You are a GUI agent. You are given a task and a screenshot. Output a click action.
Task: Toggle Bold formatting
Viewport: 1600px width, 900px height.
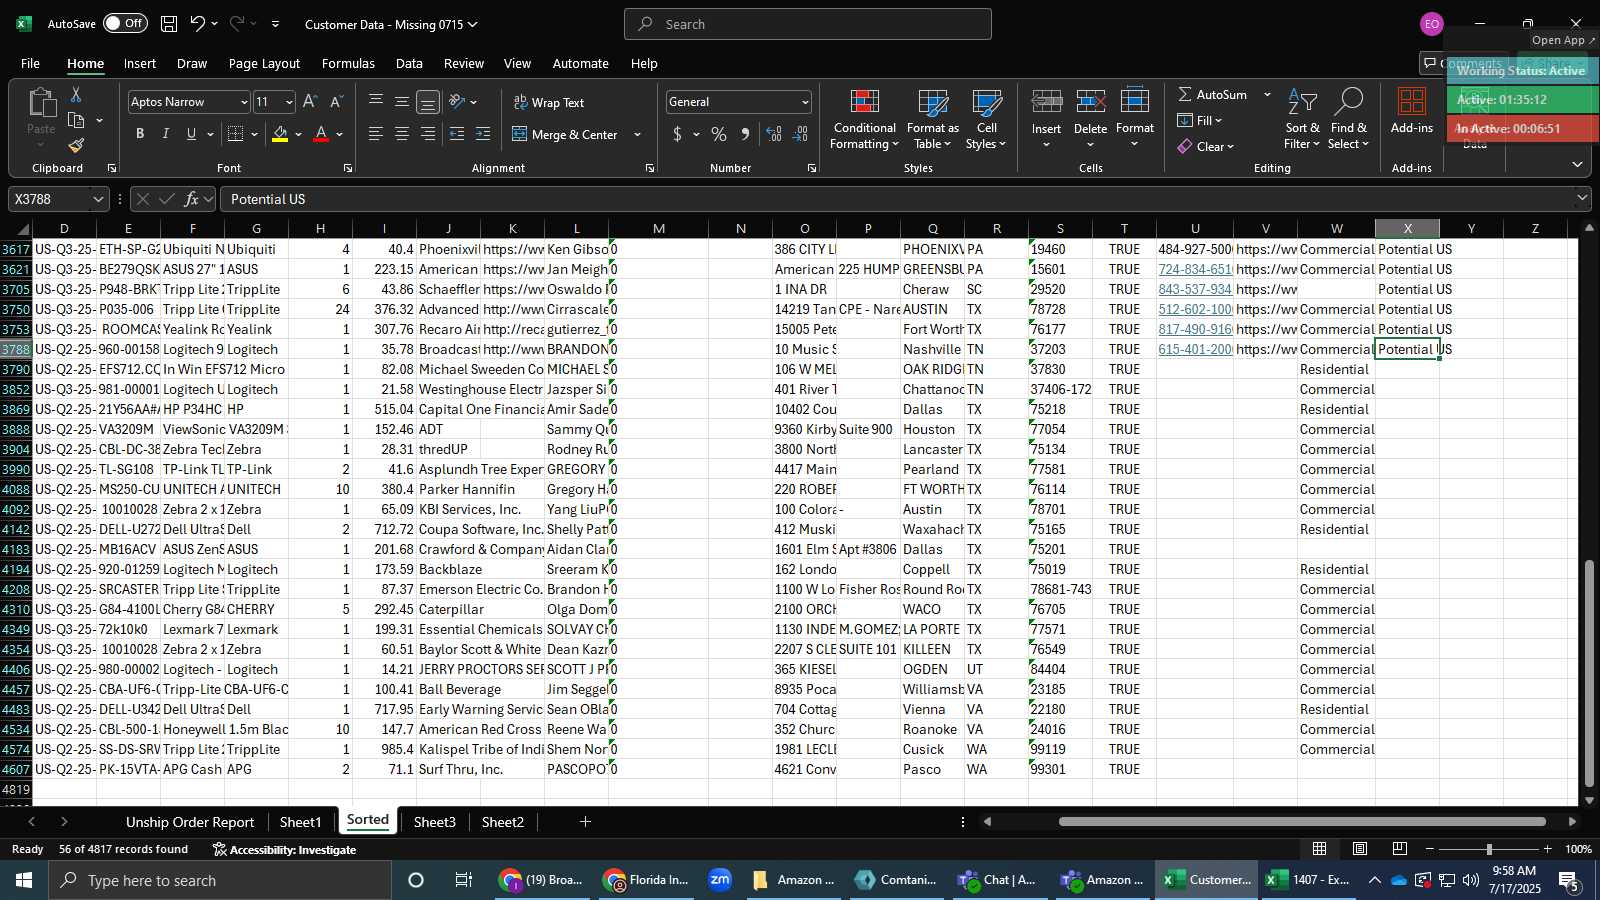(x=140, y=134)
